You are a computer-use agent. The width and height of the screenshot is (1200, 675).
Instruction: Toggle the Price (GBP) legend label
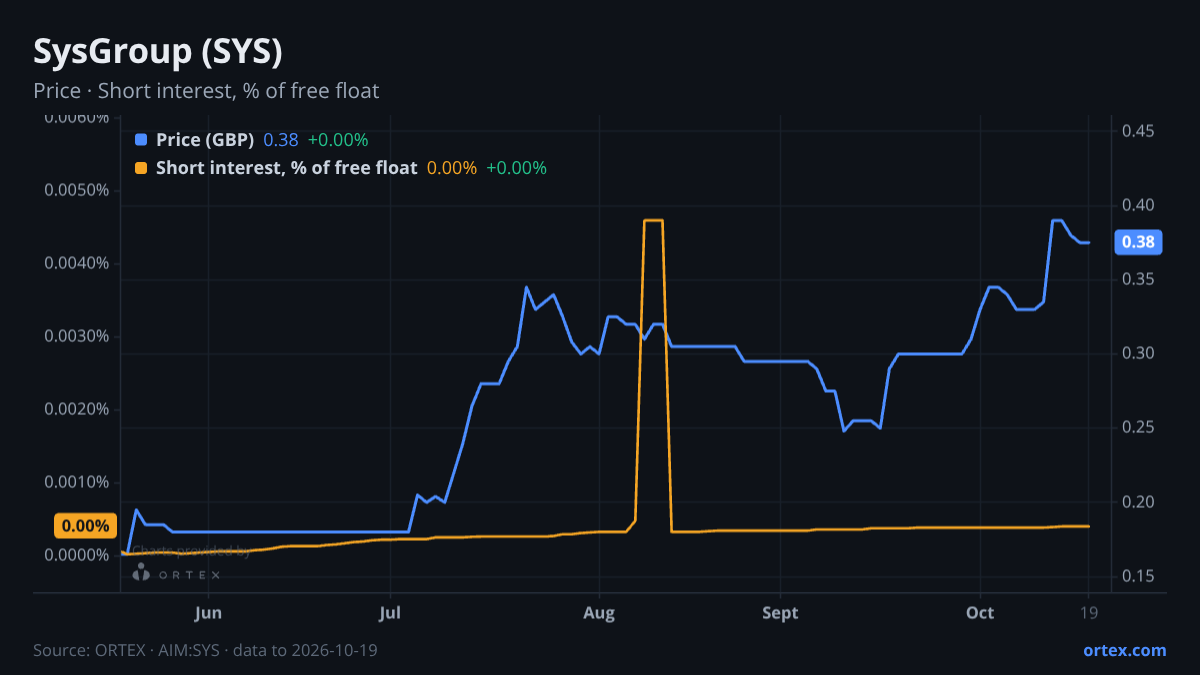pyautogui.click(x=205, y=140)
